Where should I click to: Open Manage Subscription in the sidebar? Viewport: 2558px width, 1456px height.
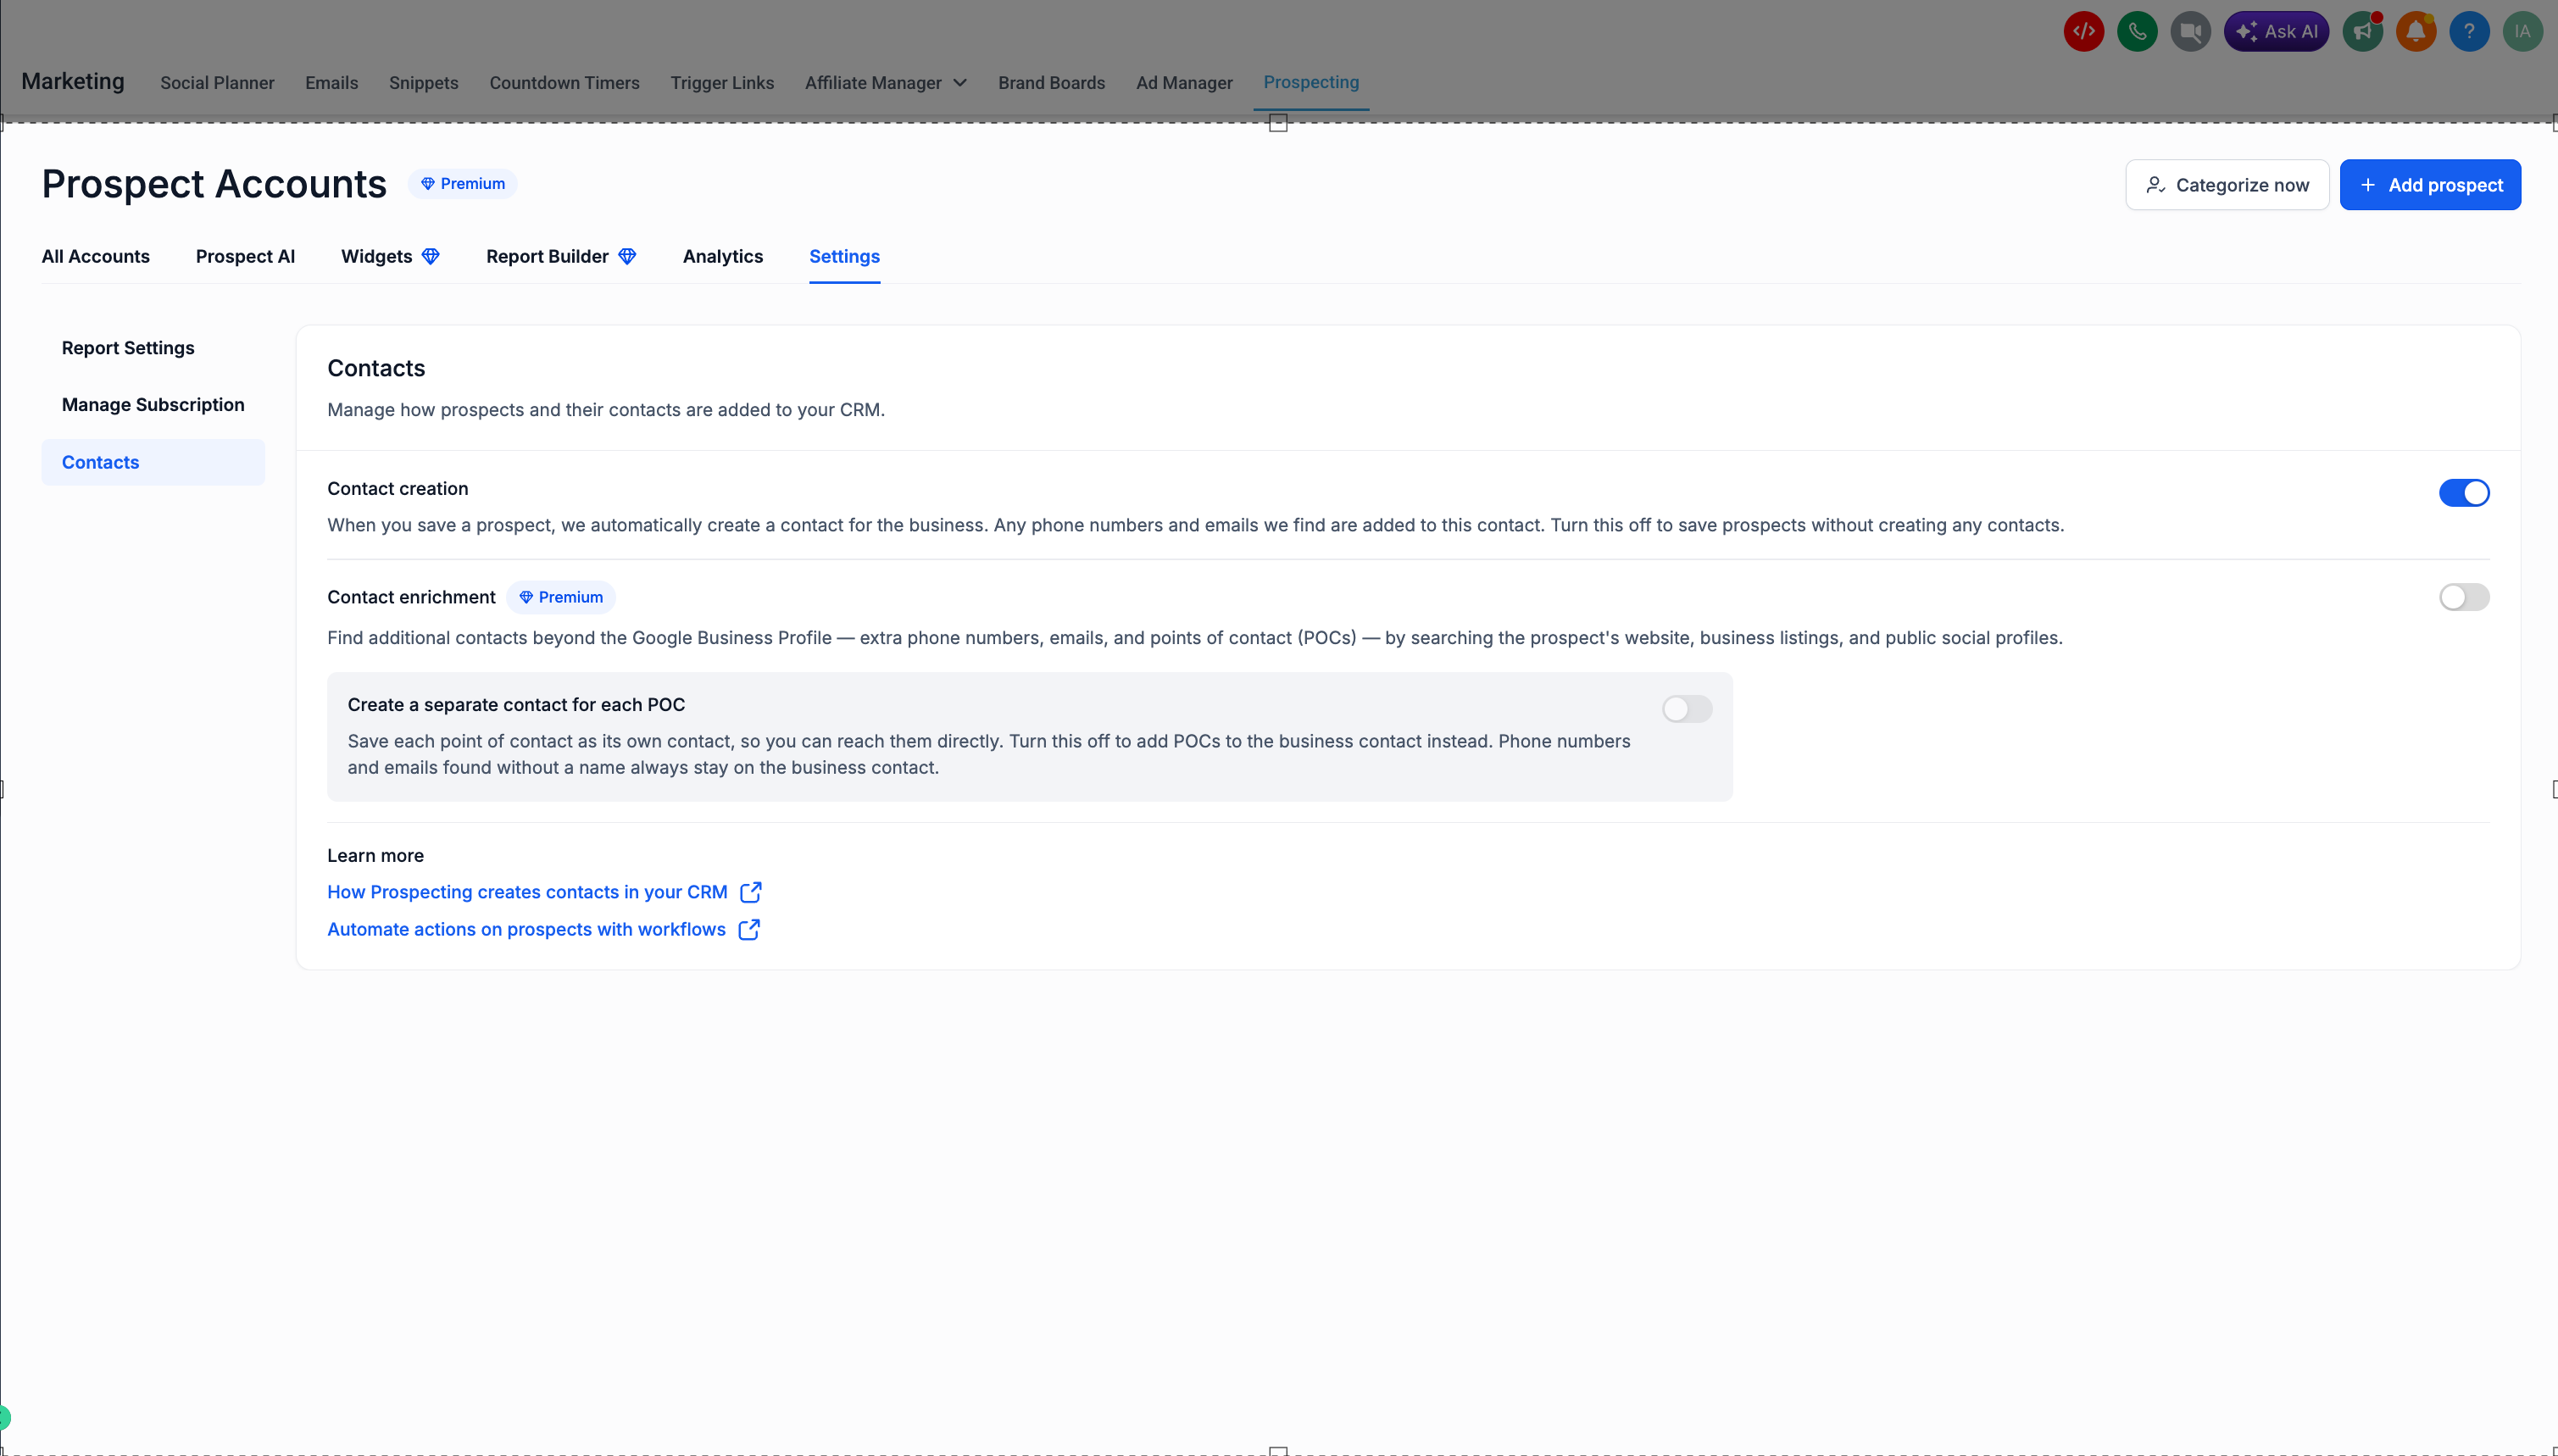click(x=153, y=405)
